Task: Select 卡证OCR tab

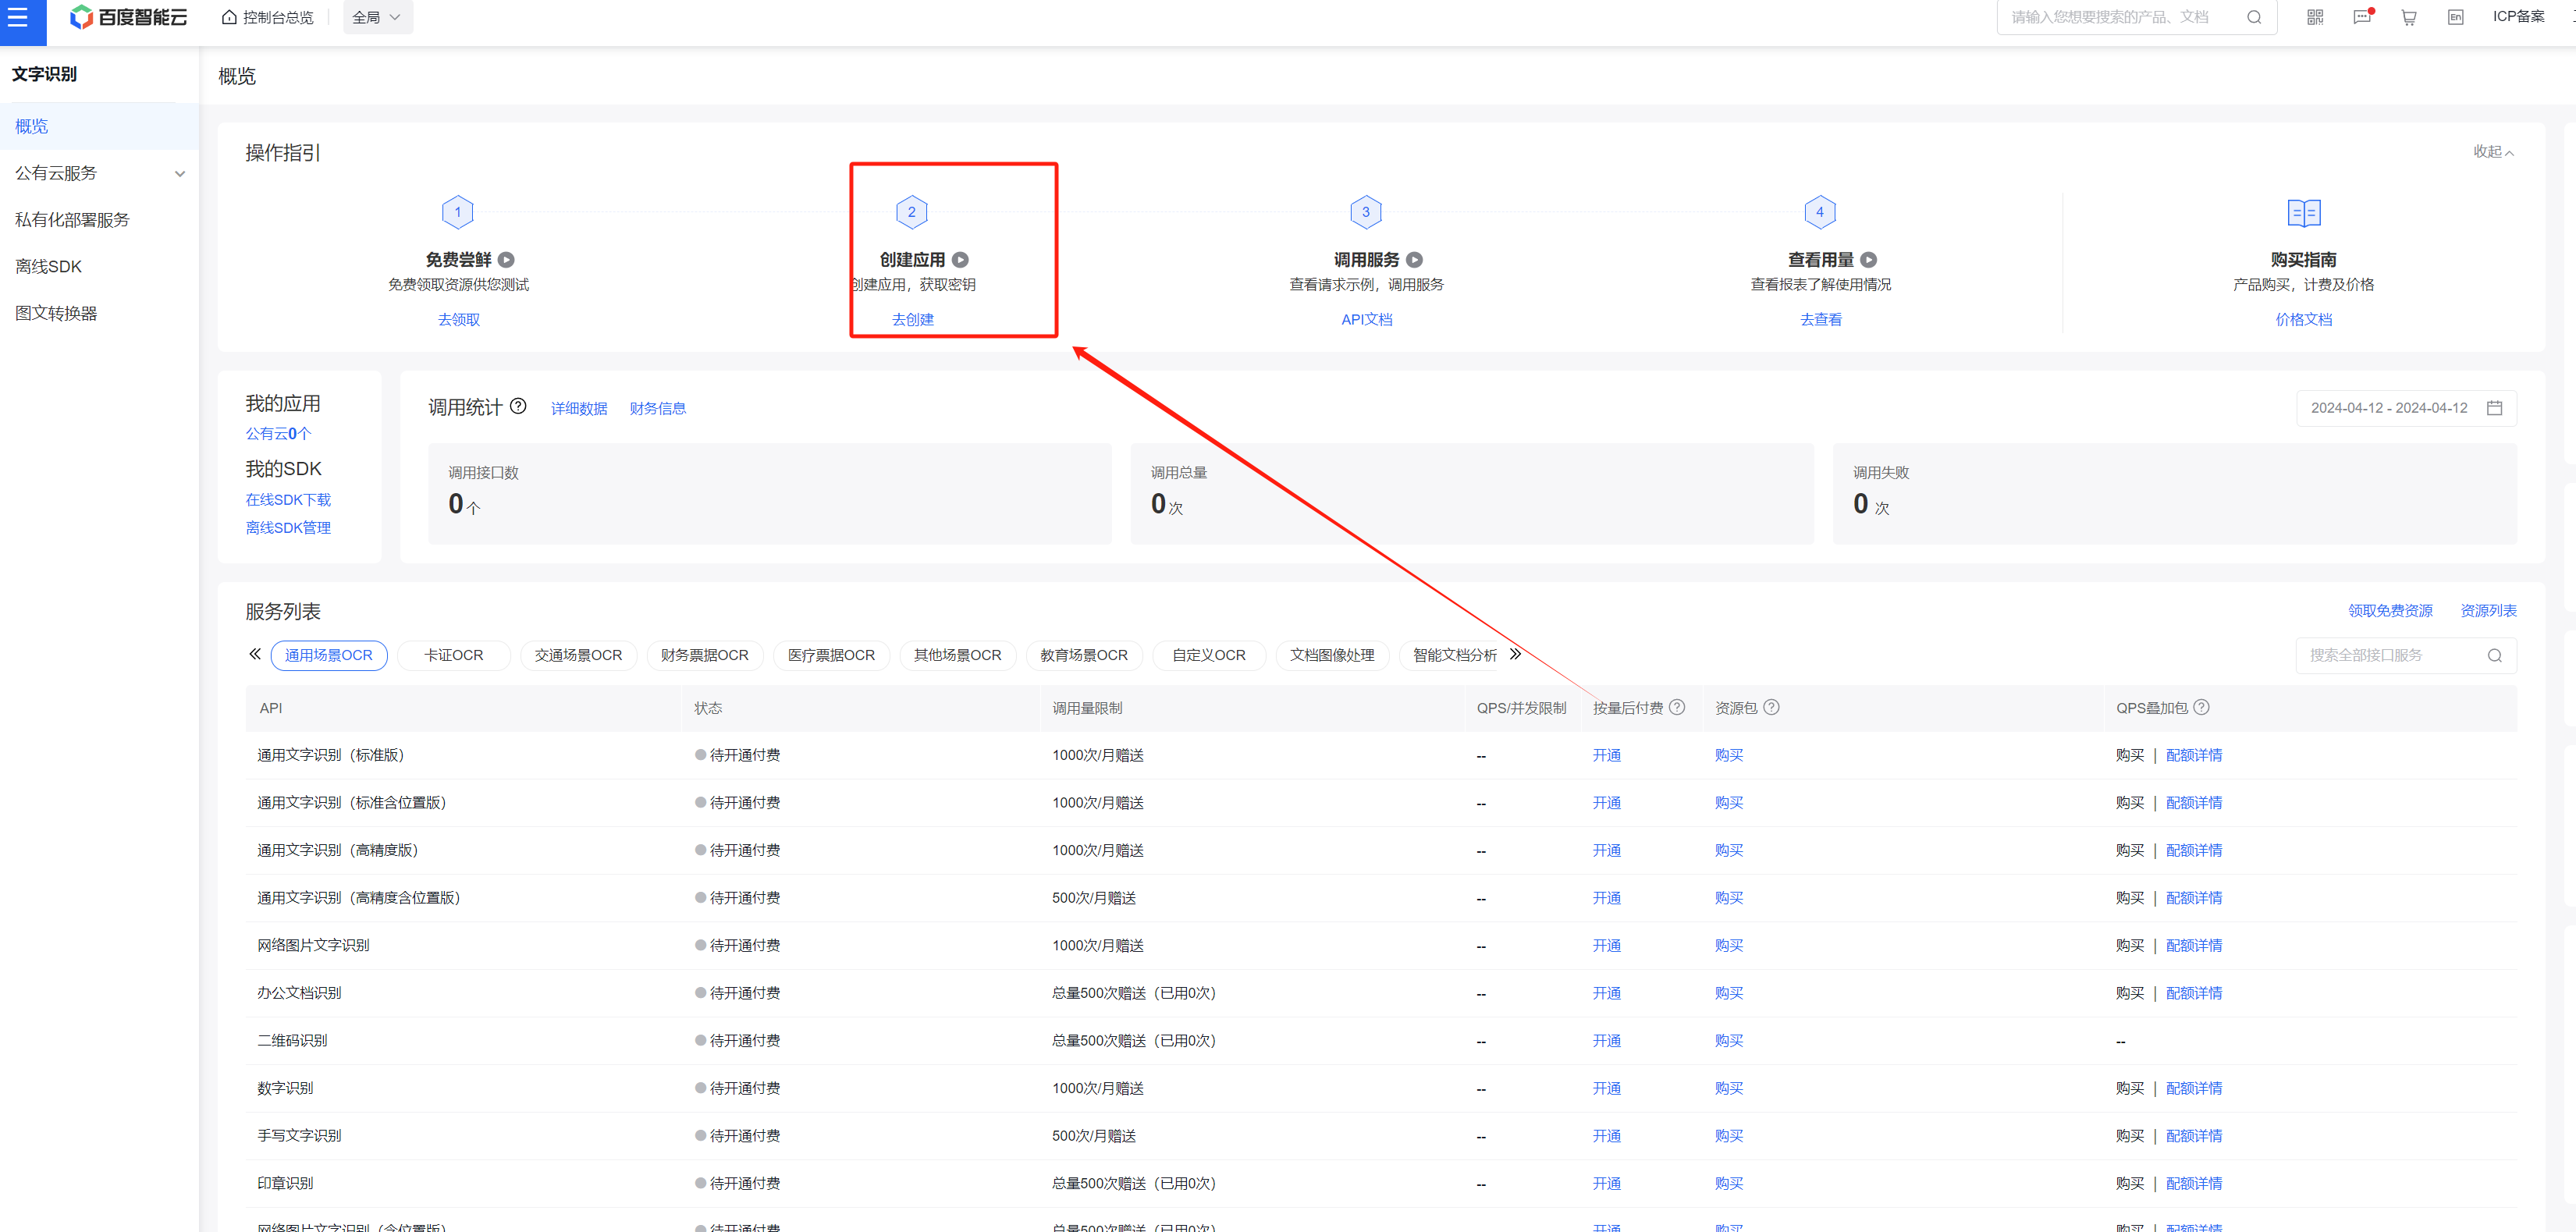Action: pyautogui.click(x=454, y=656)
